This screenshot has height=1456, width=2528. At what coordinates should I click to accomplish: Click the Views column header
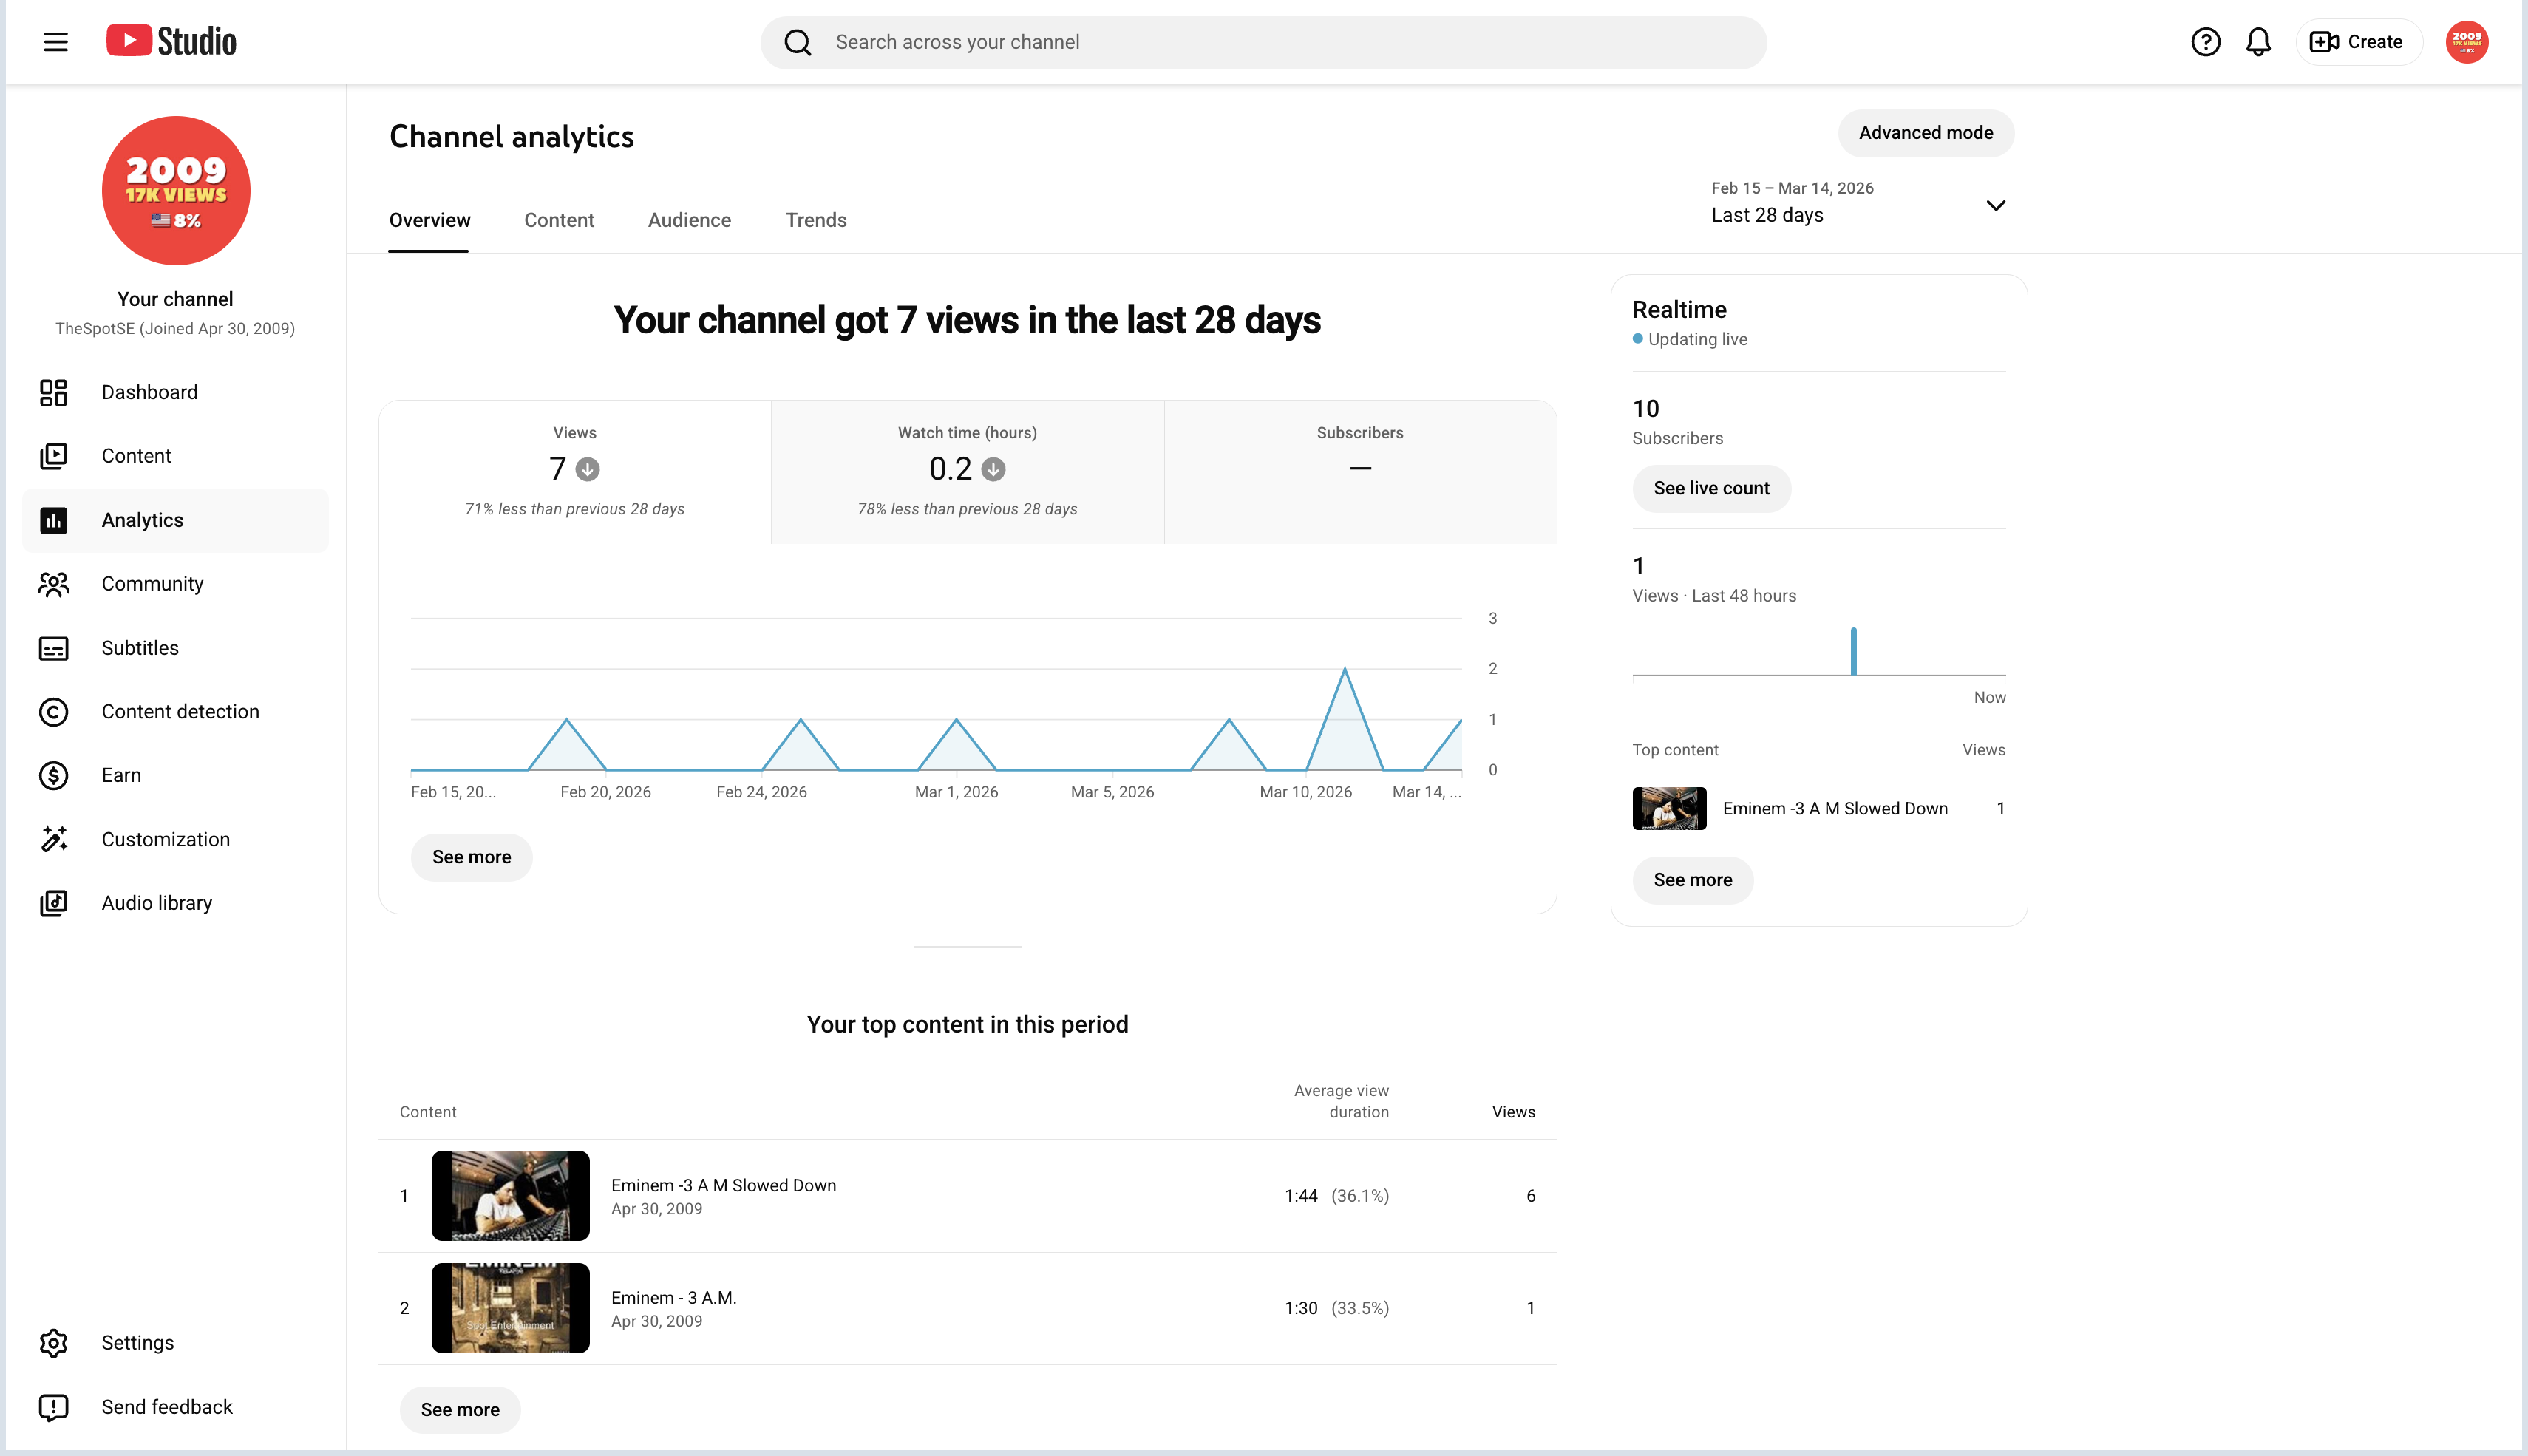[1513, 1112]
